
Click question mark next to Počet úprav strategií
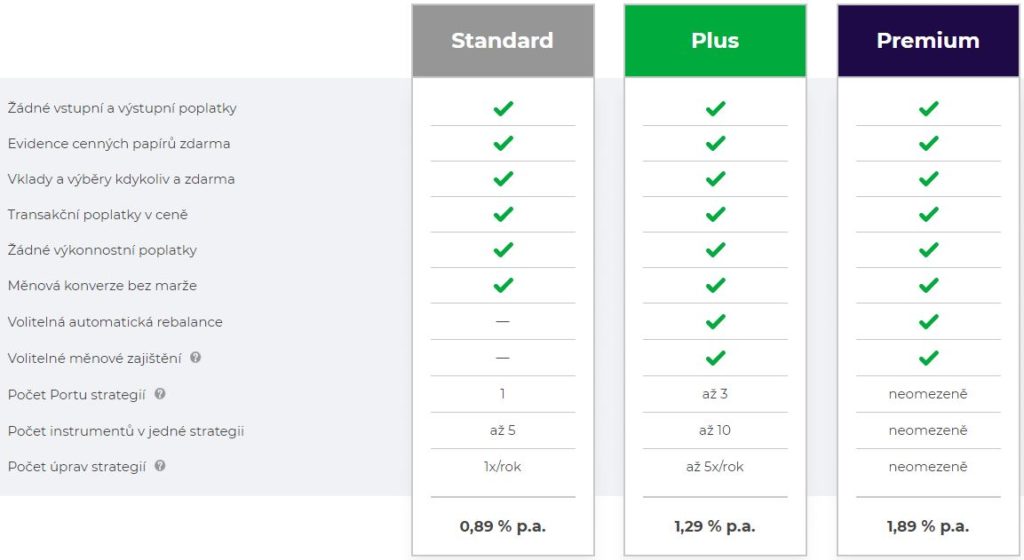160,466
